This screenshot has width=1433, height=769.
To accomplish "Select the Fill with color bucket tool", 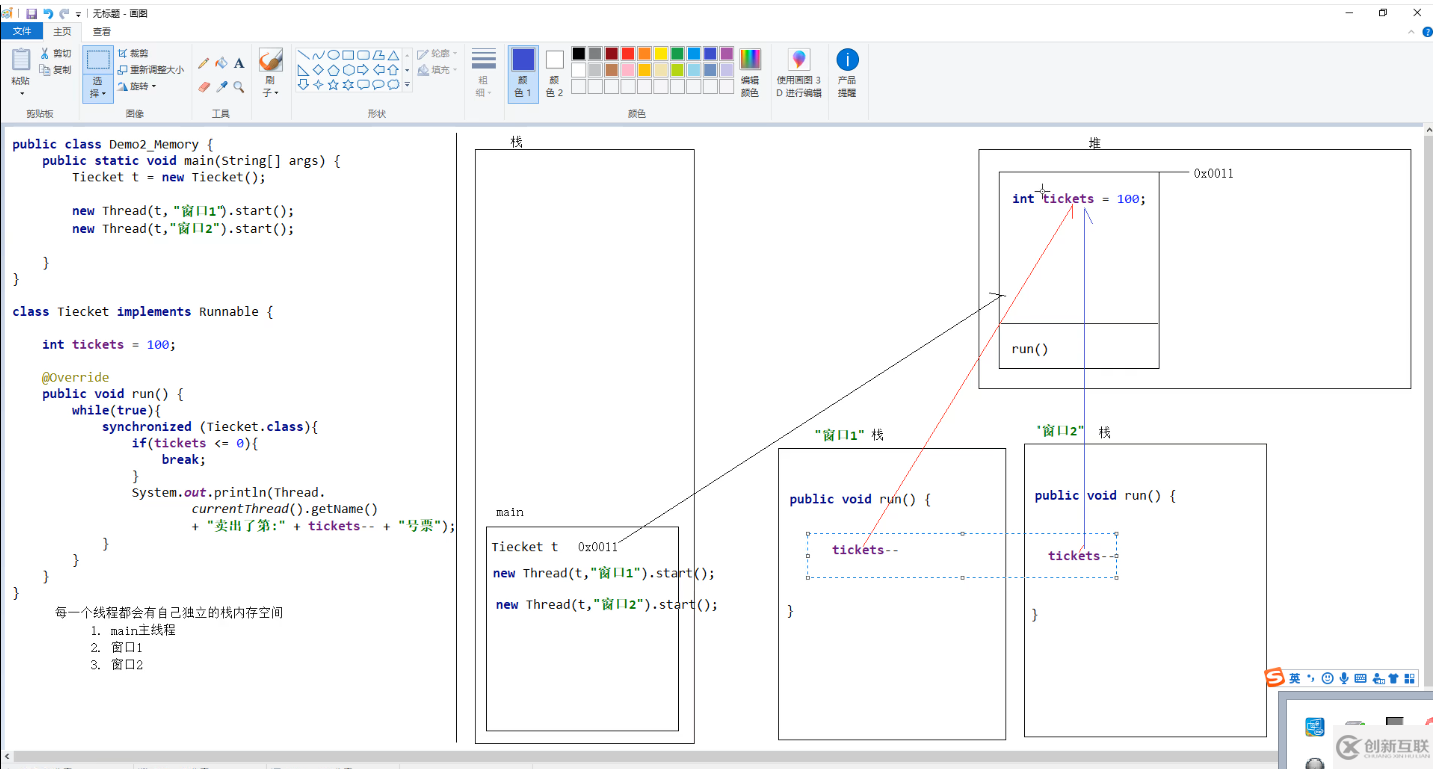I will point(221,63).
